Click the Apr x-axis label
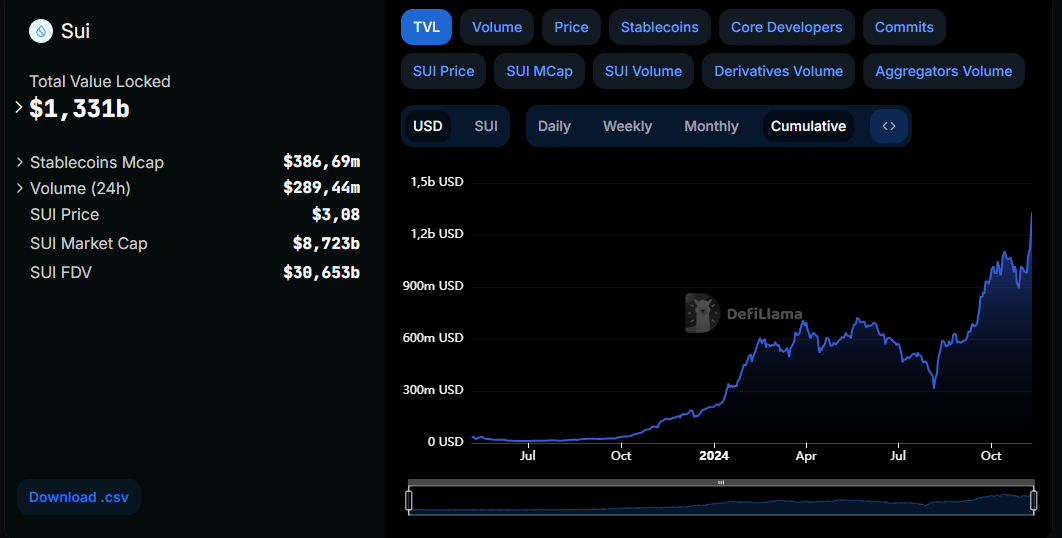Image resolution: width=1062 pixels, height=538 pixels. (806, 456)
